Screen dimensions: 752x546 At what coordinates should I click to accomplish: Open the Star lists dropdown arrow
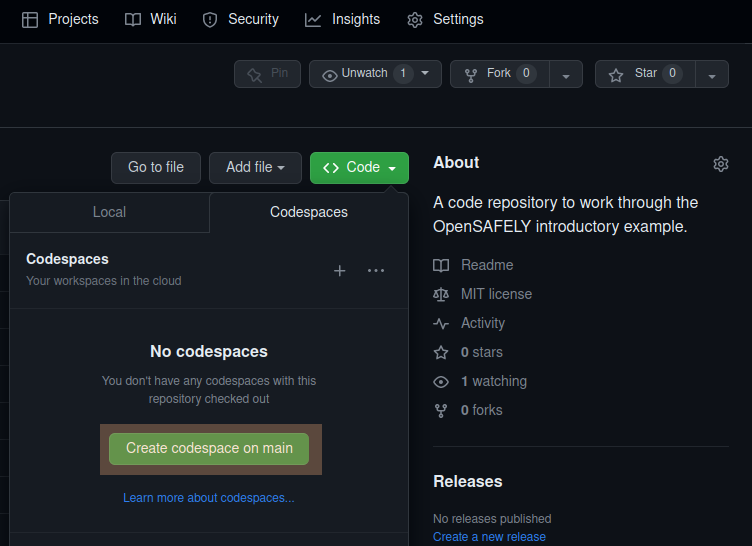click(712, 75)
